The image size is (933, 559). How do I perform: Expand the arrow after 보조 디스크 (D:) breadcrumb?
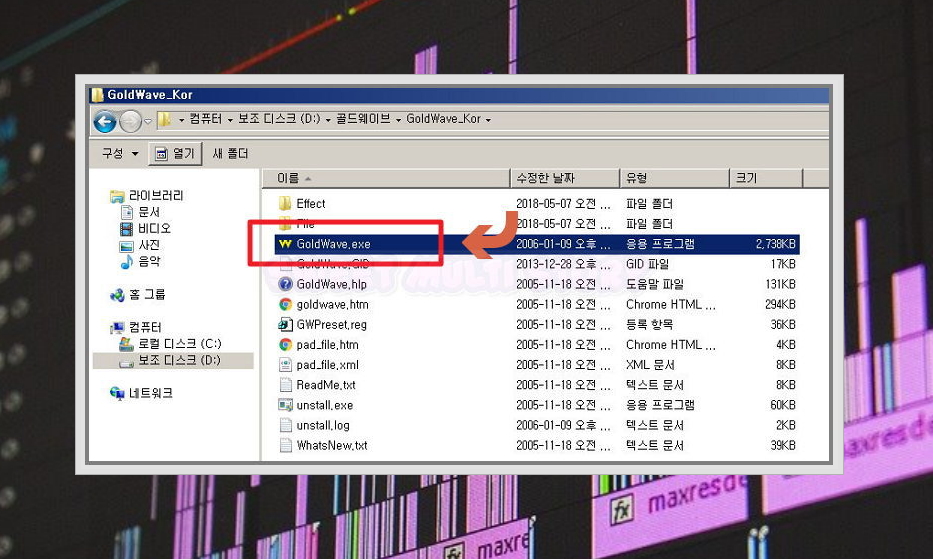(328, 120)
